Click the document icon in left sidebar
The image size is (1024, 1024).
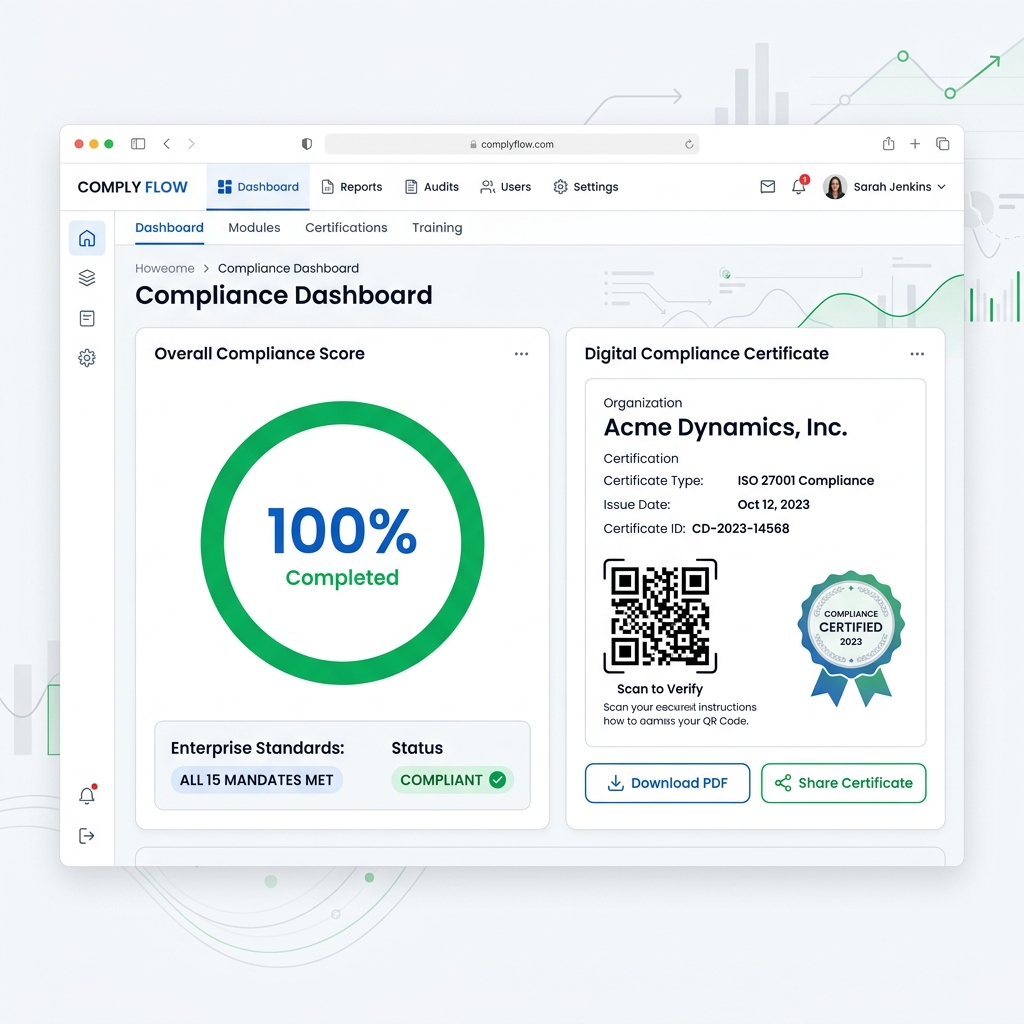pos(87,318)
